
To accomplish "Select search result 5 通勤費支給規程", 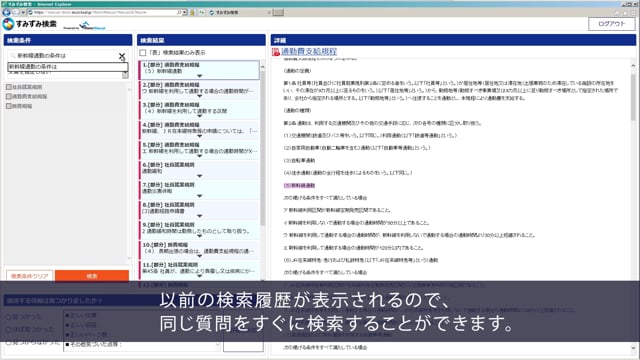I will pyautogui.click(x=199, y=150).
